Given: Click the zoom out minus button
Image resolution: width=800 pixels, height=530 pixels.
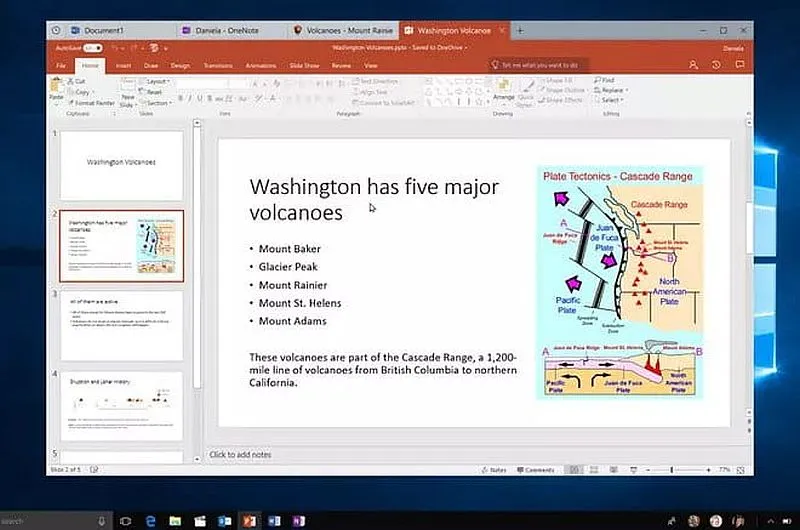Looking at the screenshot, I should point(647,470).
